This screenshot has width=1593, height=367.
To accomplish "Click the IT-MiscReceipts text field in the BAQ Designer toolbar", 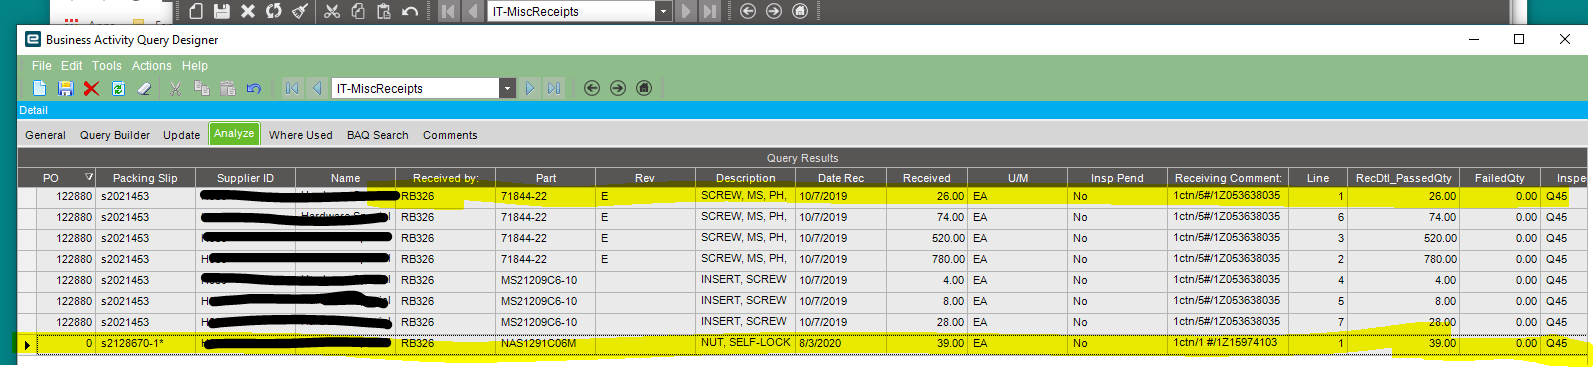I will (x=416, y=88).
